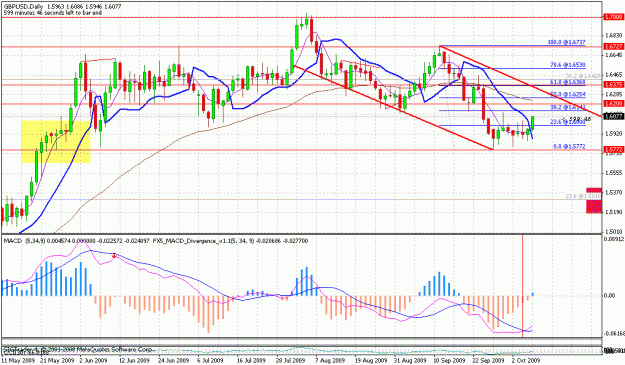Click the '22 Sep 2009' date label
The image size is (625, 365).
(489, 360)
